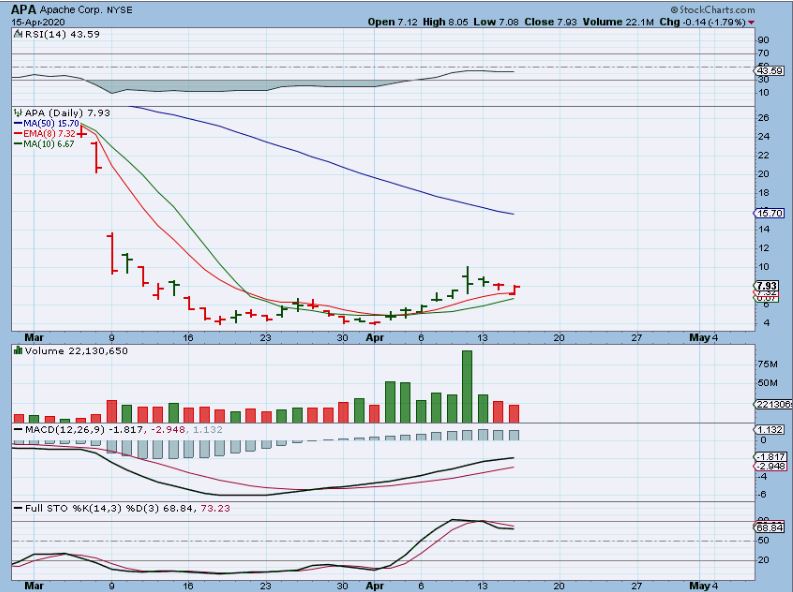Click the Open 7.12 value

[x=392, y=22]
